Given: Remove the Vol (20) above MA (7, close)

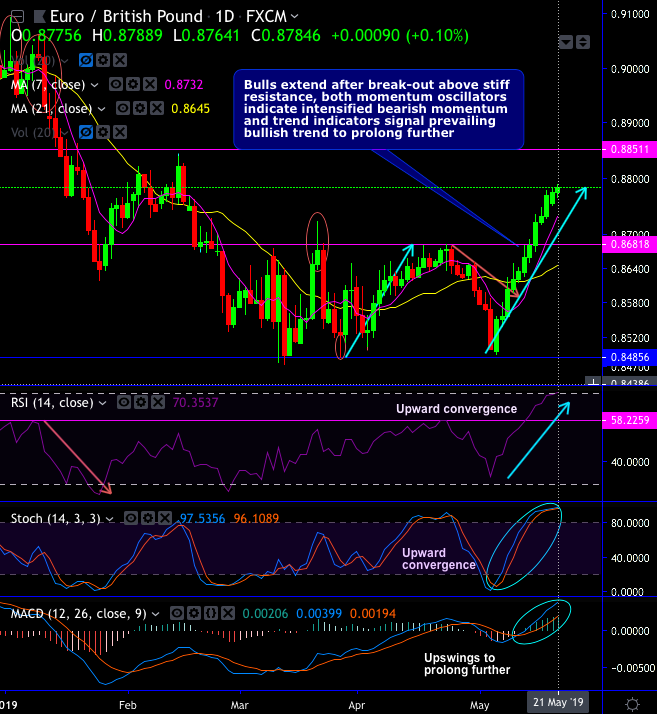Looking at the screenshot, I should coord(120,60).
